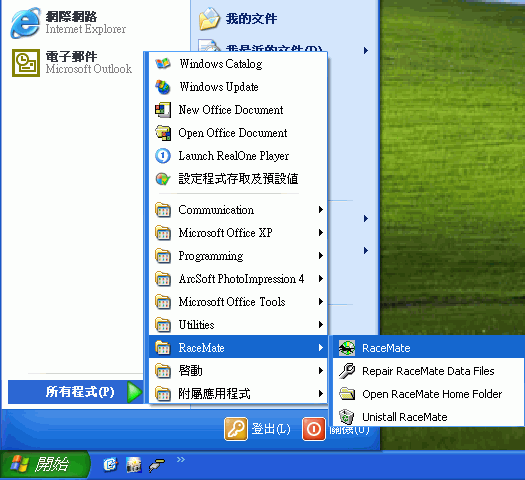Screen dimensions: 525x480
Task: Click the red shutdown power button
Action: (314, 429)
